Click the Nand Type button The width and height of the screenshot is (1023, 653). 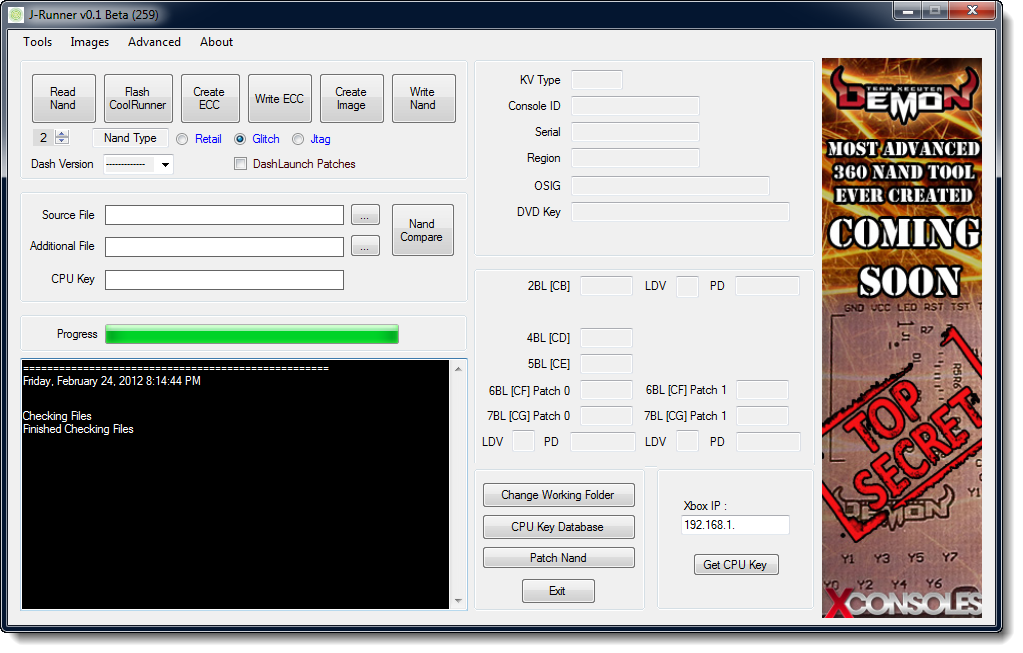coord(130,138)
